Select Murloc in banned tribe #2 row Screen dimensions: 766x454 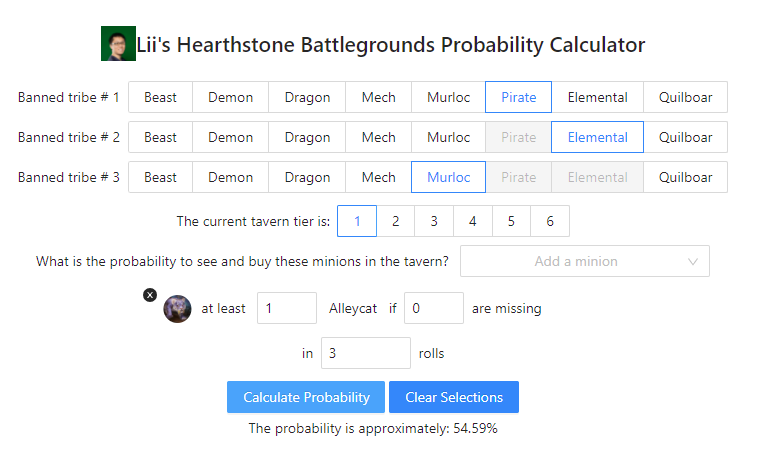coord(448,137)
